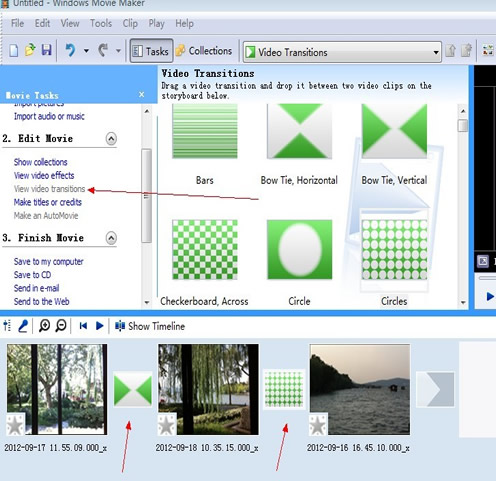Play the storyboard

[99, 326]
